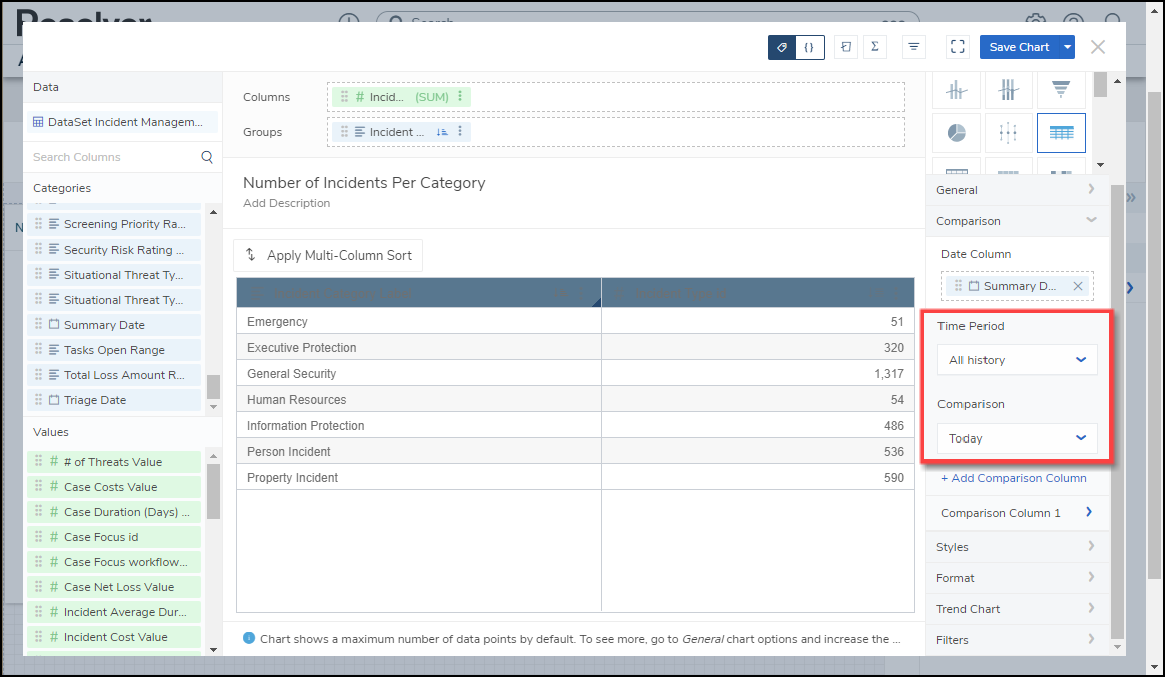Open the Comparison dropdown showing Today
The image size is (1165, 677).
[1017, 438]
